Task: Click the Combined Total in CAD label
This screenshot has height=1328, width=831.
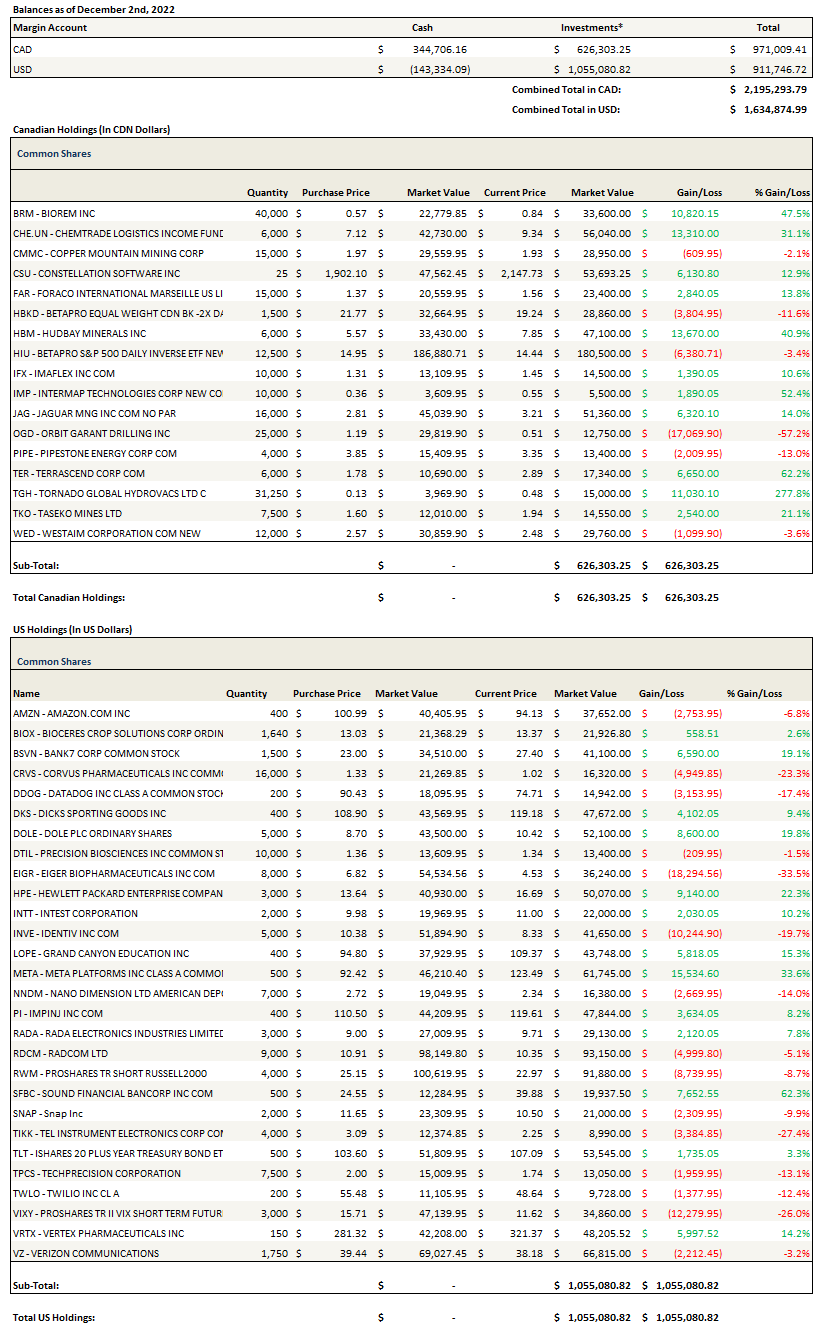Action: 566,89
